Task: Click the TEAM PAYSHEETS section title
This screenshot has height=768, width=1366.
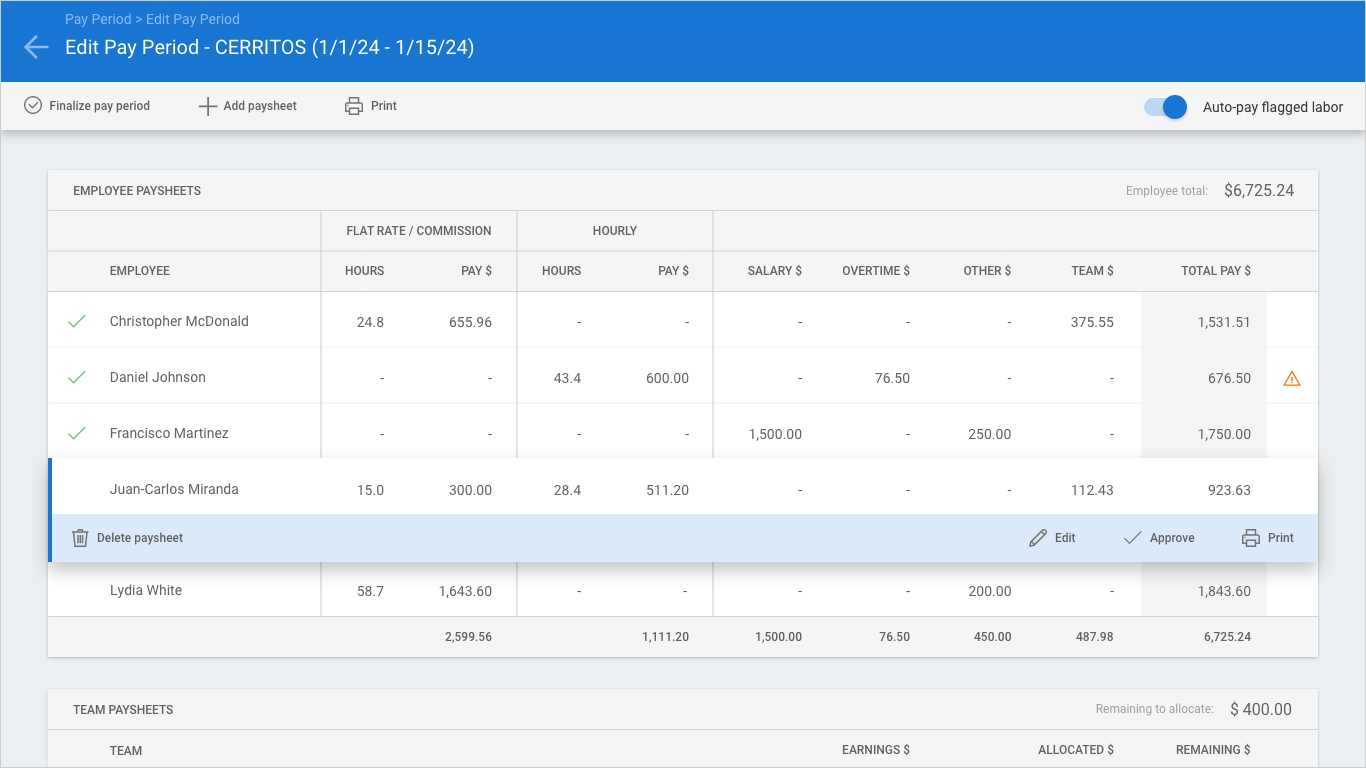Action: (123, 710)
